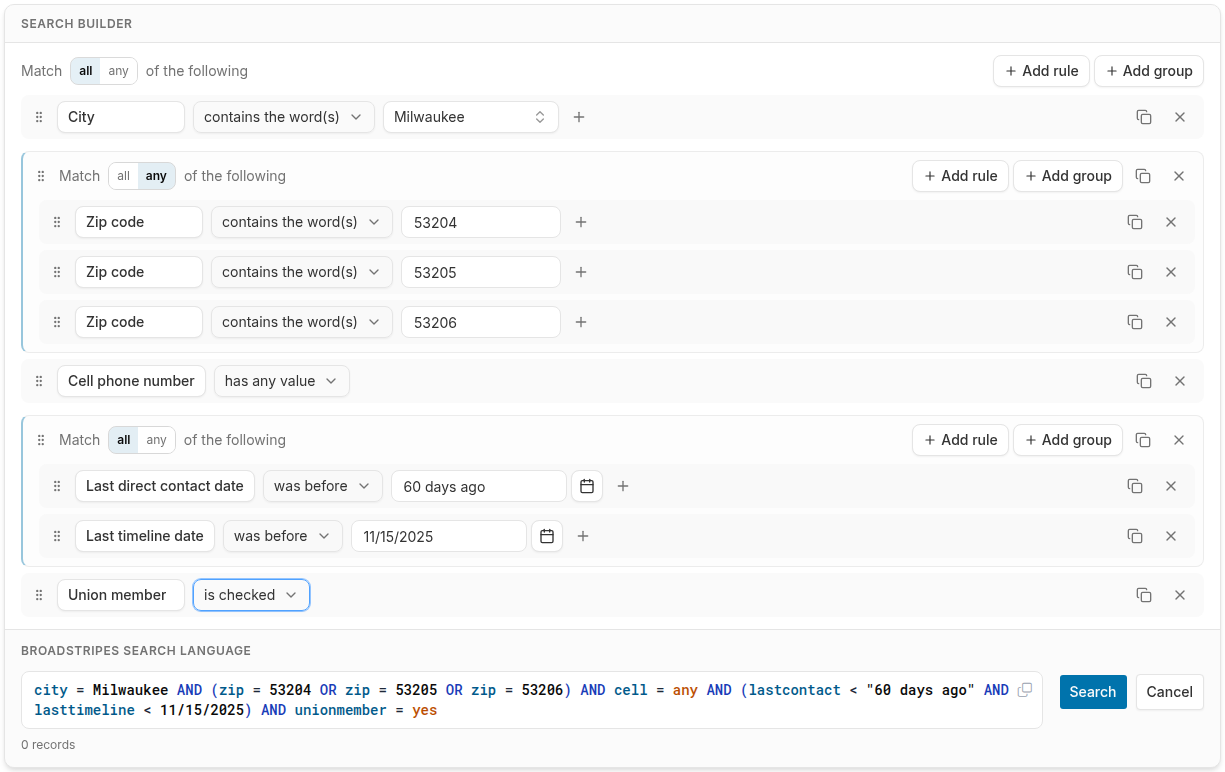1225x772 pixels.
Task: Select the Union member field
Action: click(121, 595)
